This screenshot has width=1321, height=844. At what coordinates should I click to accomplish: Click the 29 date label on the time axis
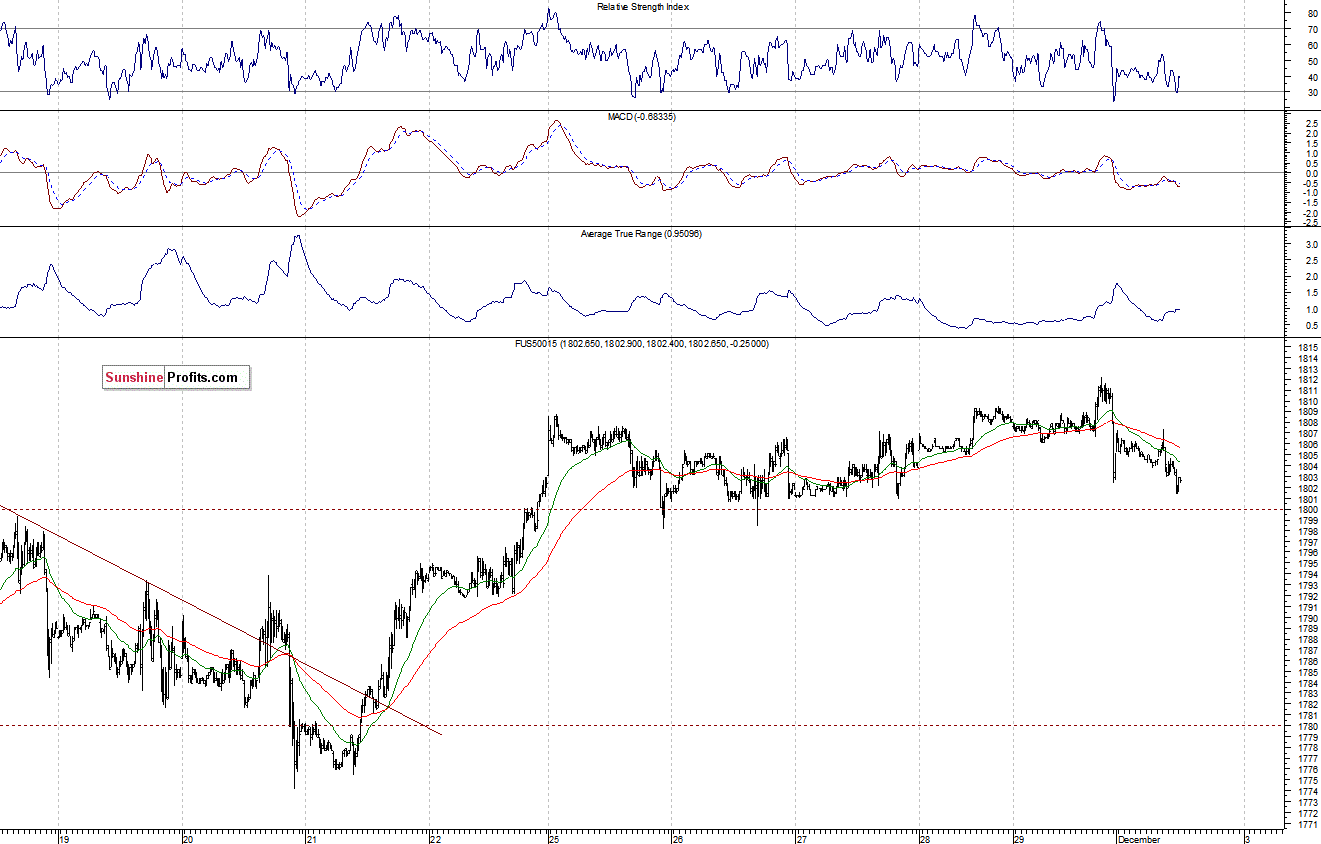click(1019, 838)
